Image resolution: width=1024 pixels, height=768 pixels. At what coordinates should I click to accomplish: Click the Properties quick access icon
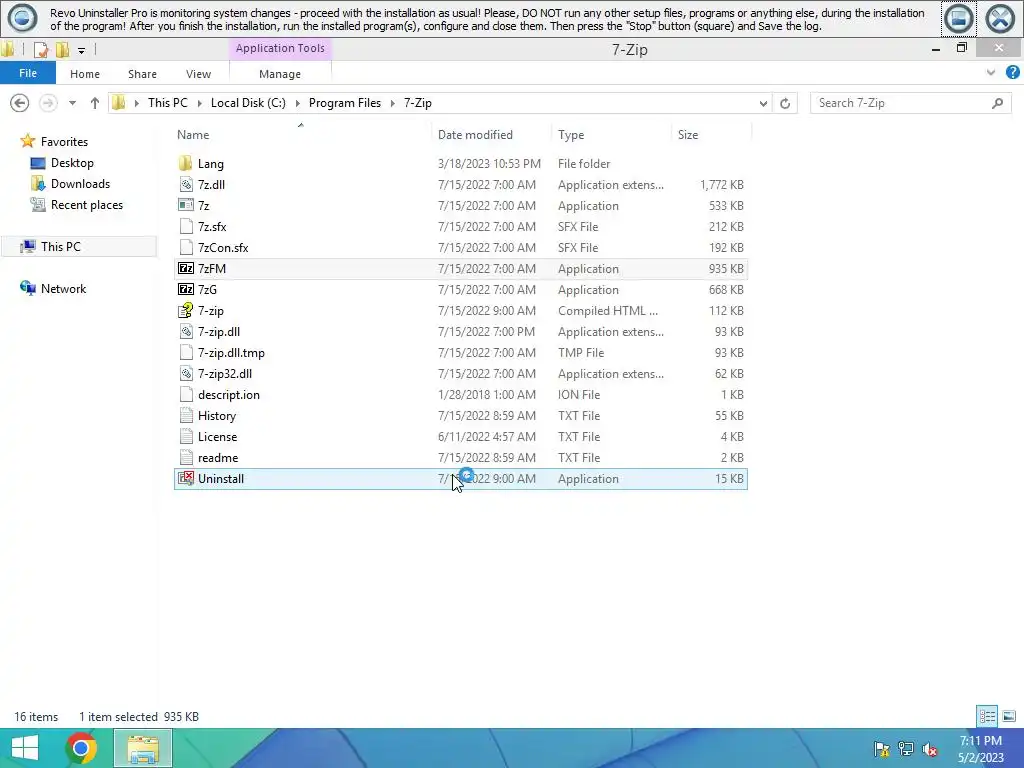(x=40, y=50)
